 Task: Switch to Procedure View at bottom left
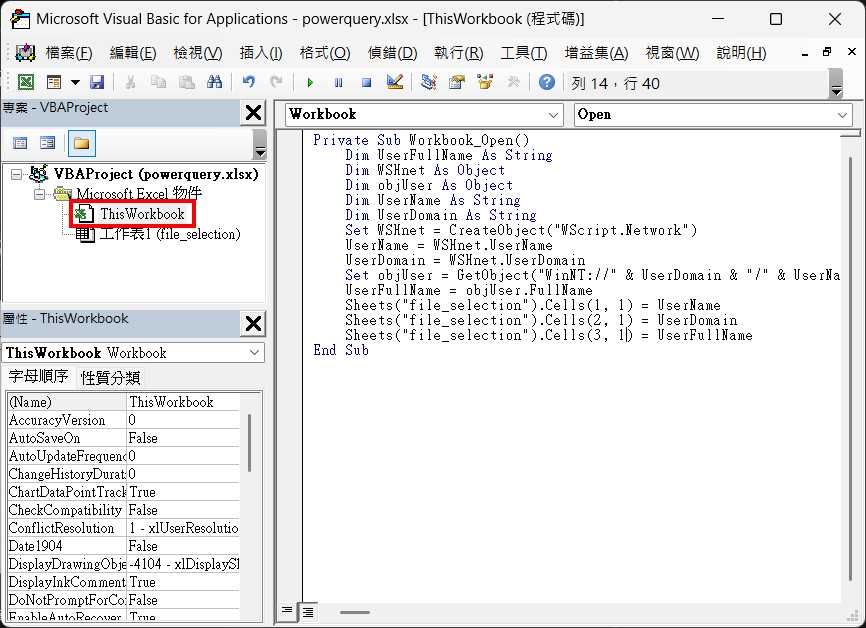tap(287, 611)
